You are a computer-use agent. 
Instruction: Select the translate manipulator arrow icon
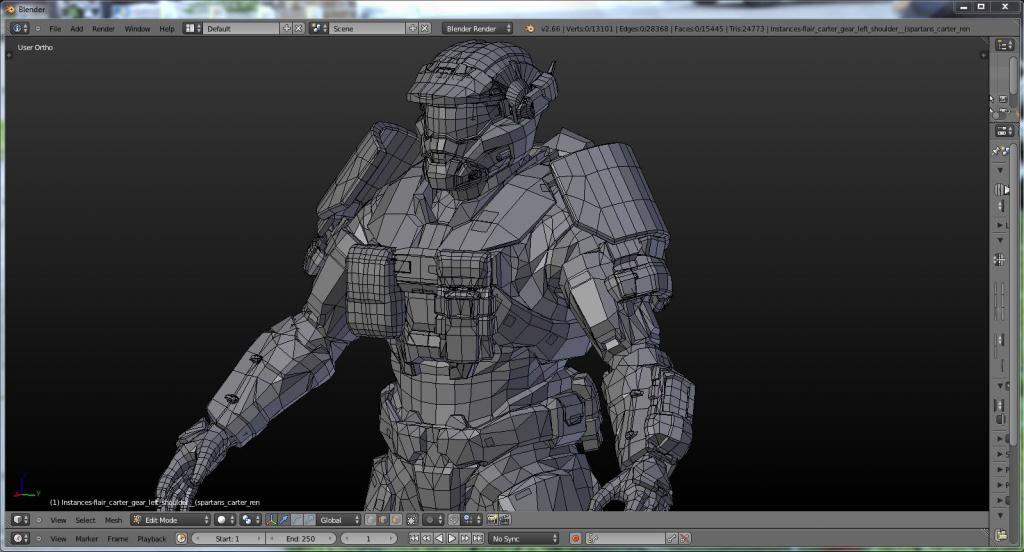pyautogui.click(x=283, y=520)
